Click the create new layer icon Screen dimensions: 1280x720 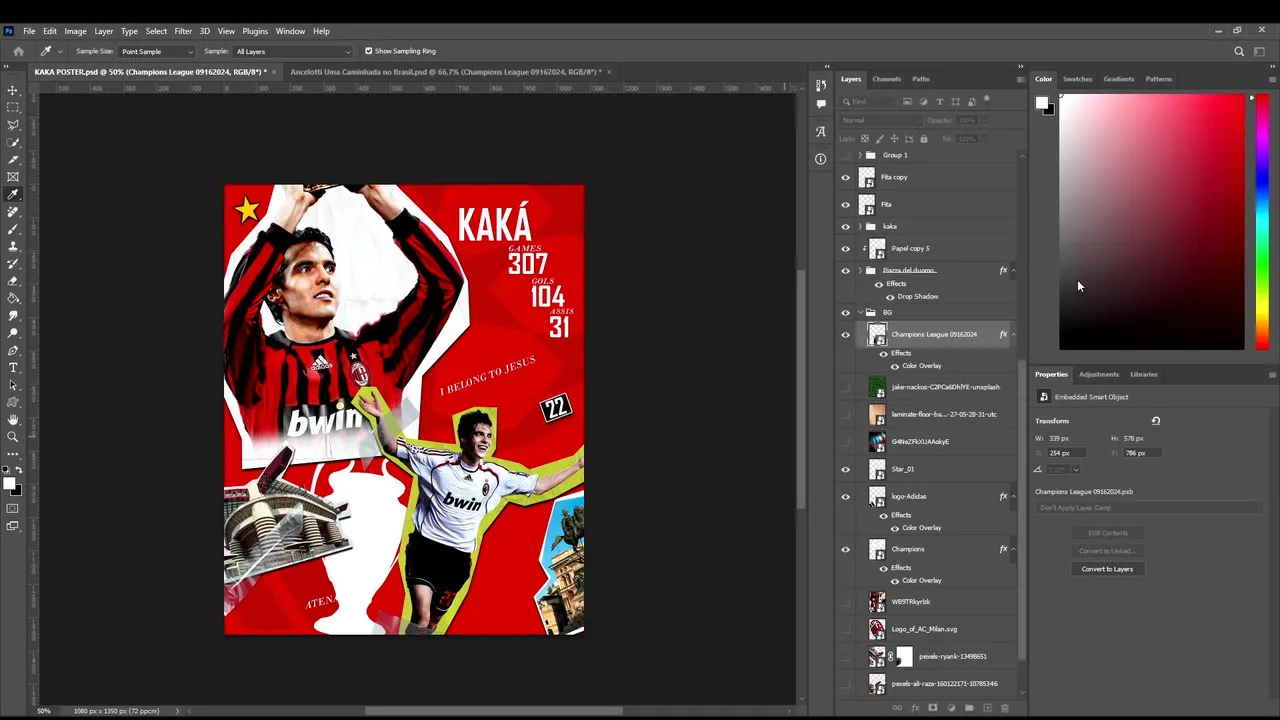point(987,708)
